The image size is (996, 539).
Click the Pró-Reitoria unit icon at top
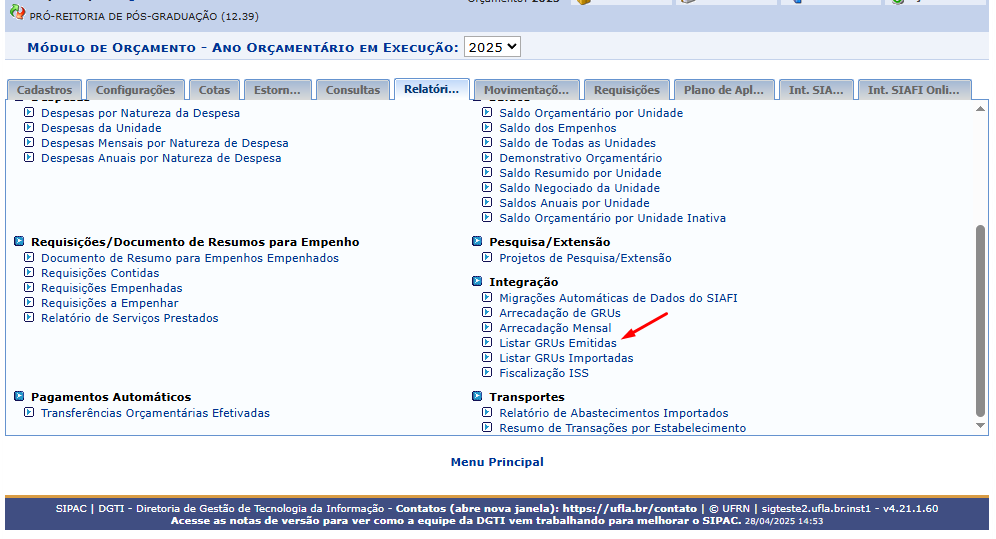17,12
